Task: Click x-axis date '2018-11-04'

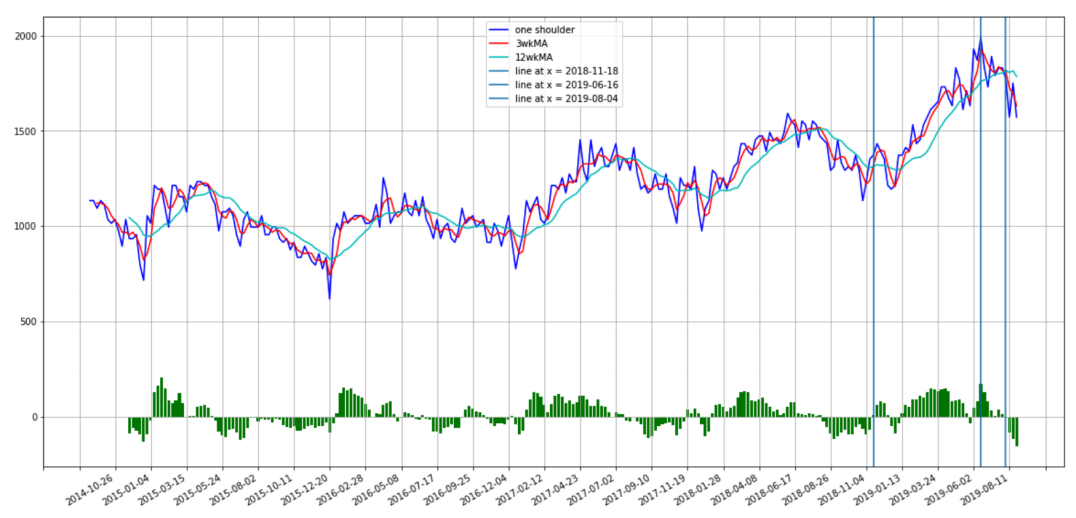Action: (x=841, y=488)
